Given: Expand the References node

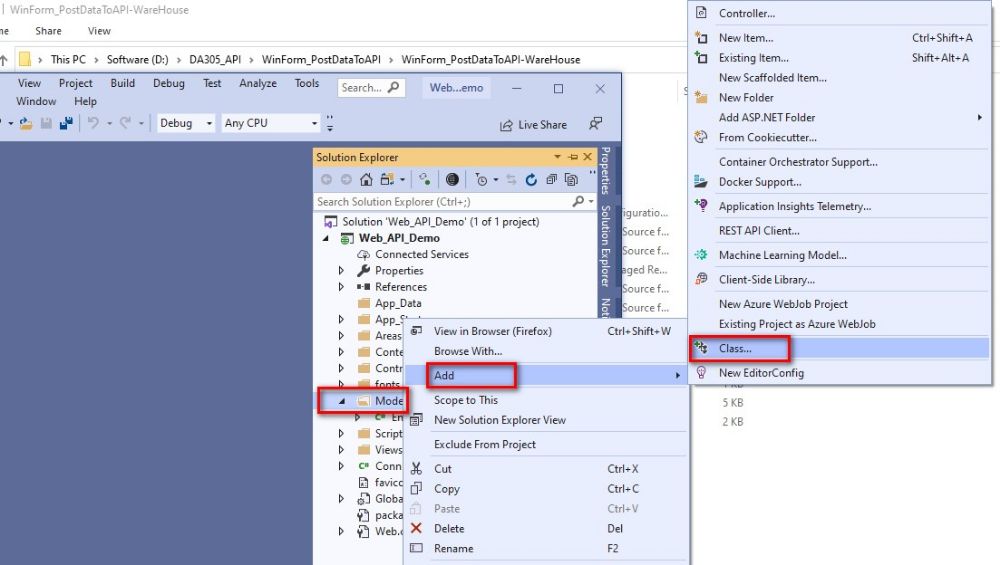Looking at the screenshot, I should click(x=341, y=287).
